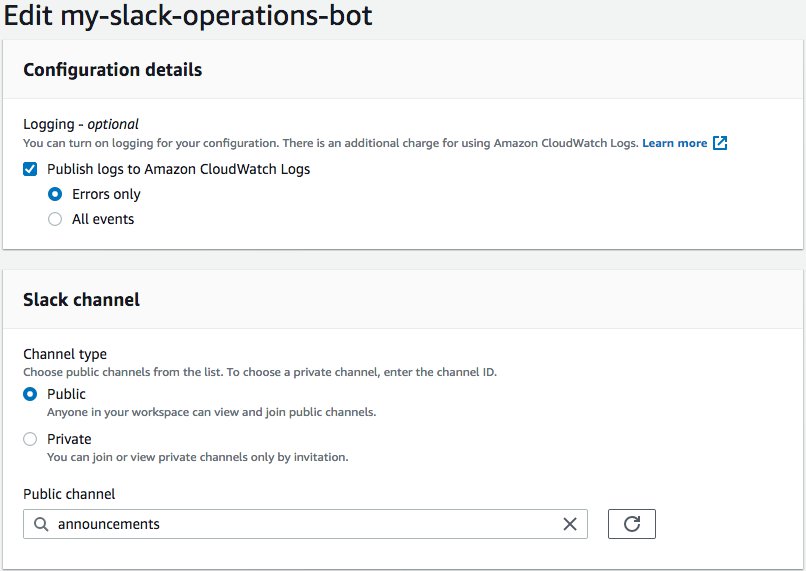Viewport: 806px width, 571px height.
Task: Refresh the public channel list
Action: 632,524
